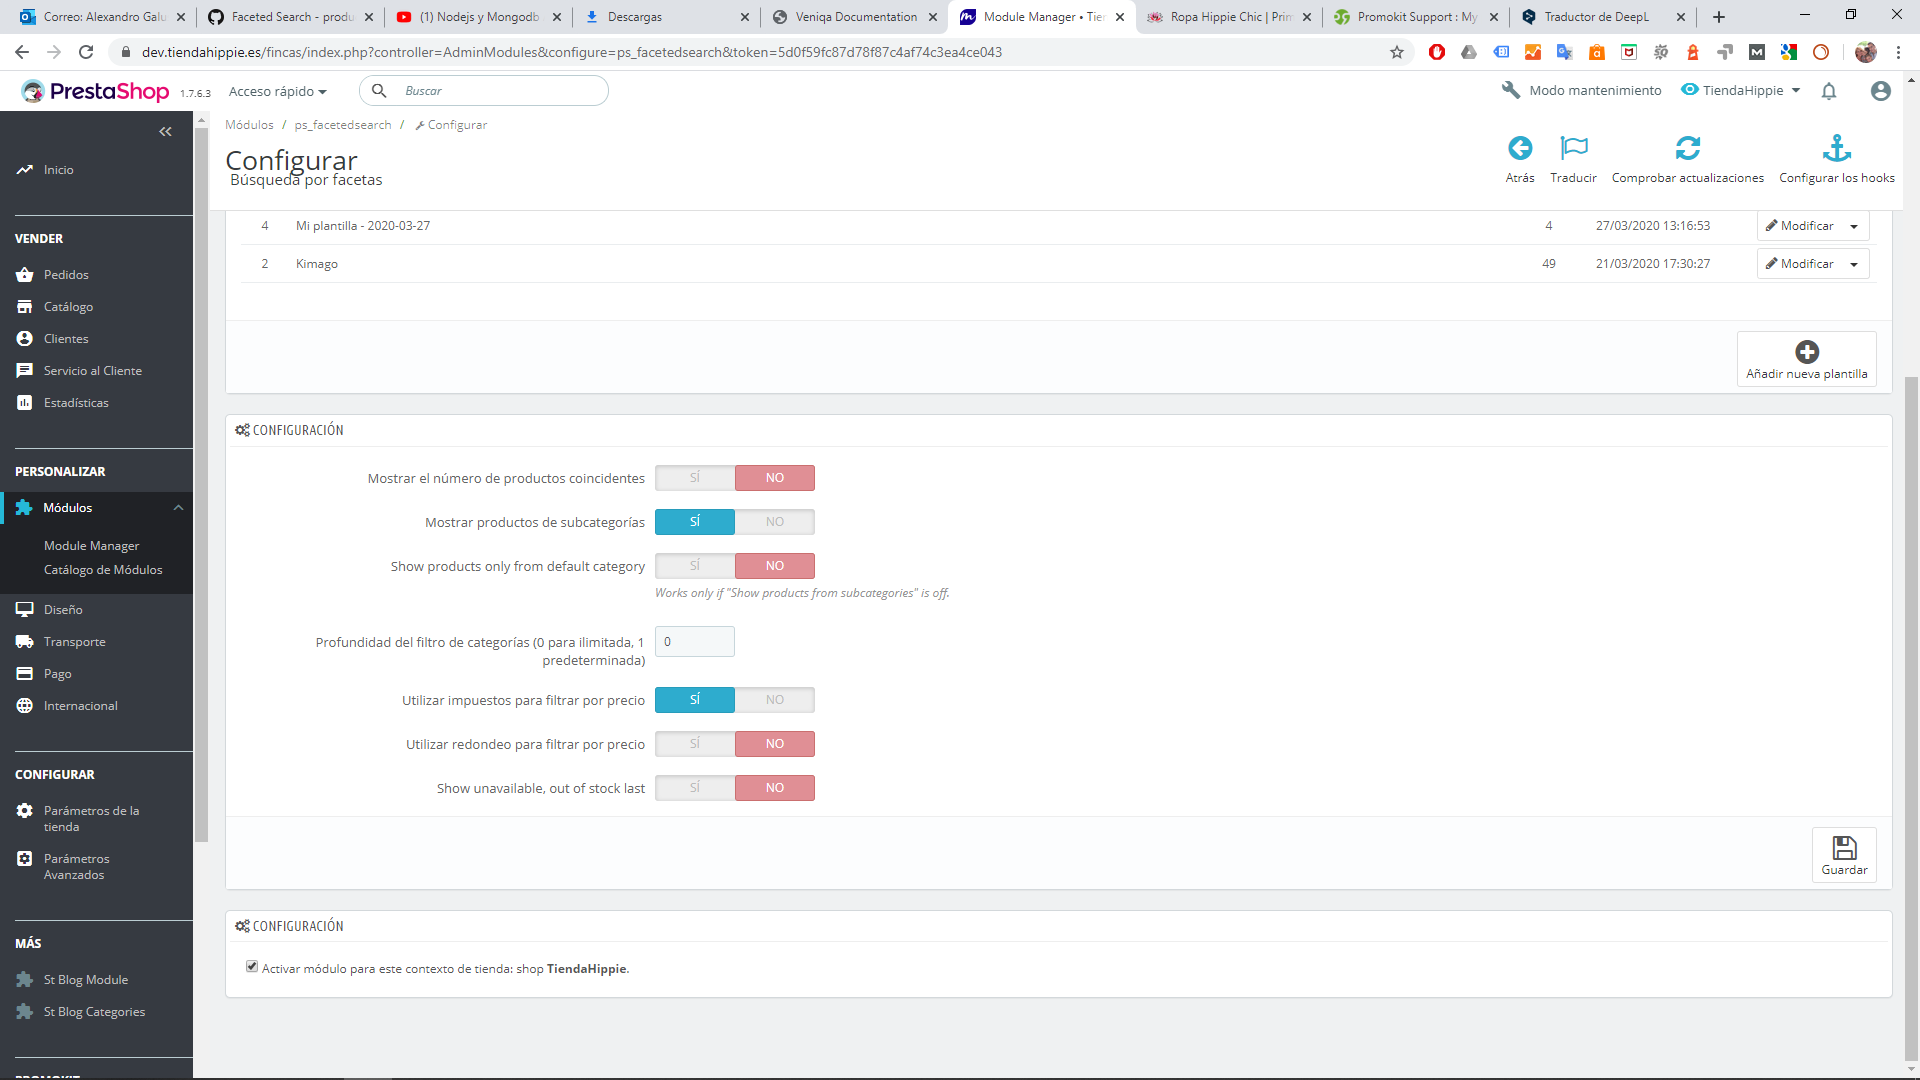Open the Traducir flag icon
Screen dimensions: 1920x1080
1573,149
